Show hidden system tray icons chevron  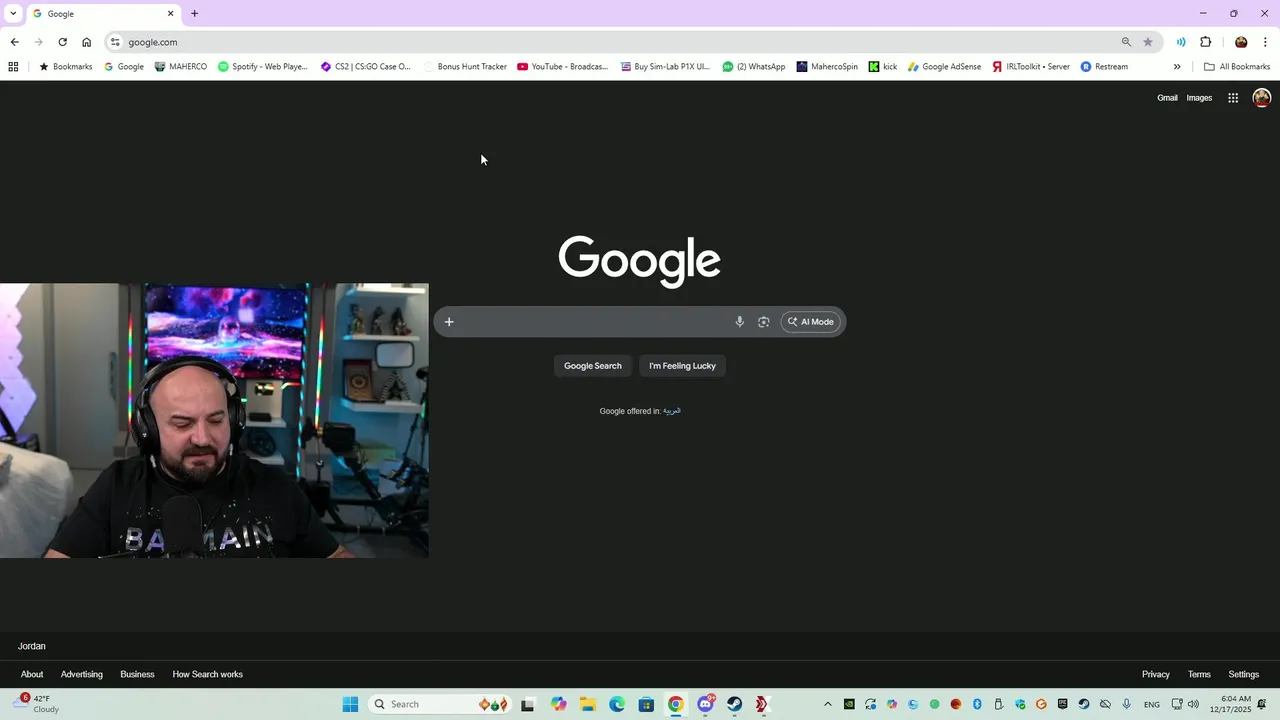click(x=827, y=704)
